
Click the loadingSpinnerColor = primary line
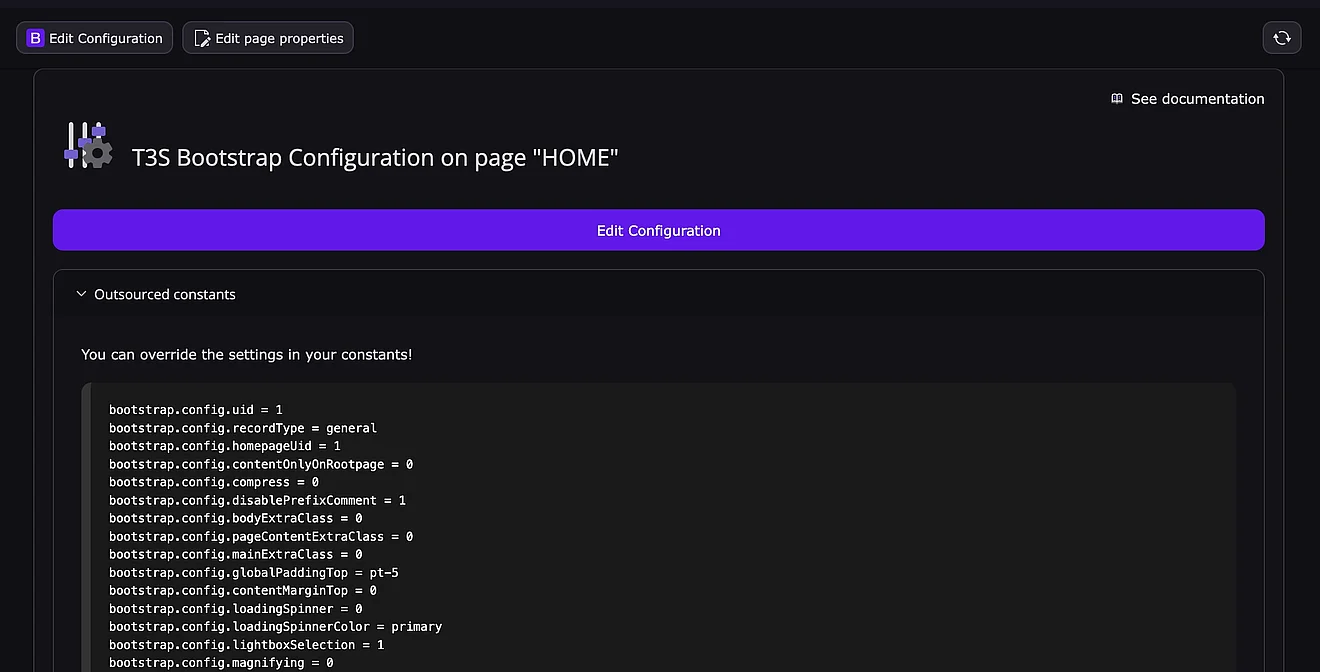275,627
